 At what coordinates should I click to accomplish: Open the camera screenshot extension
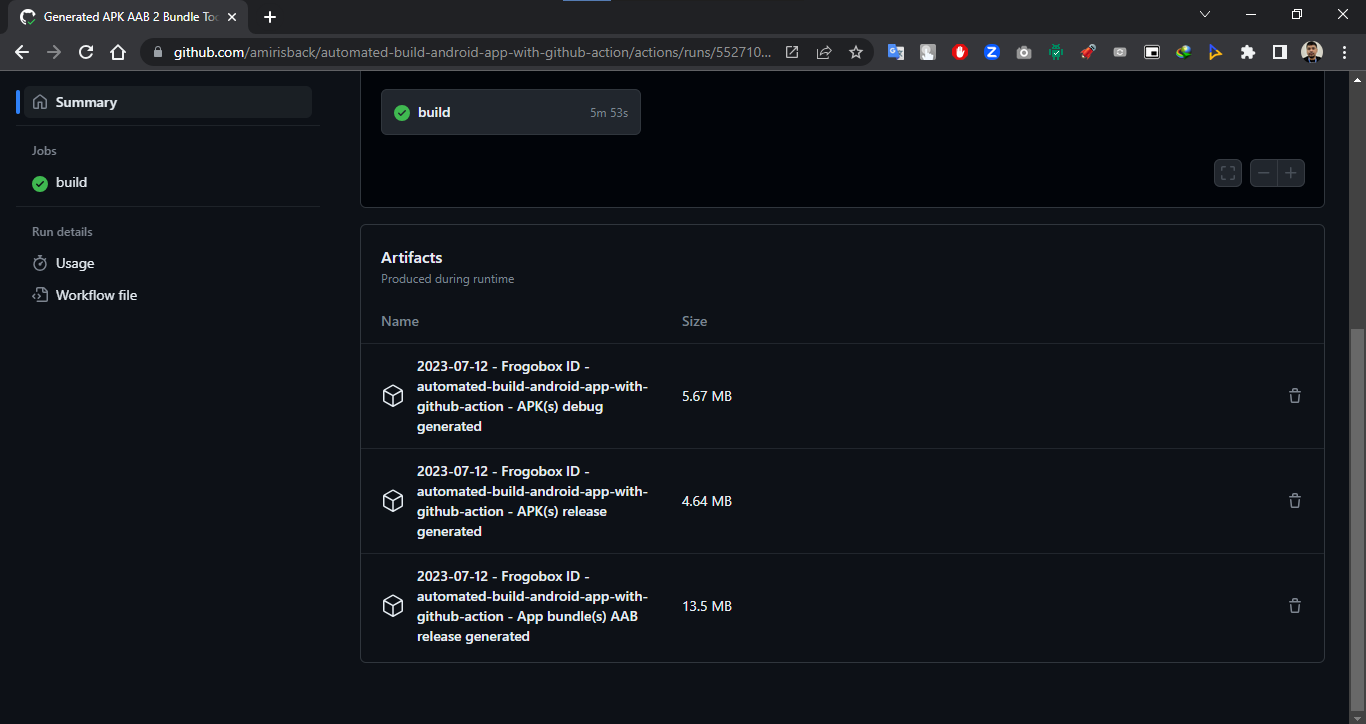tap(1024, 52)
